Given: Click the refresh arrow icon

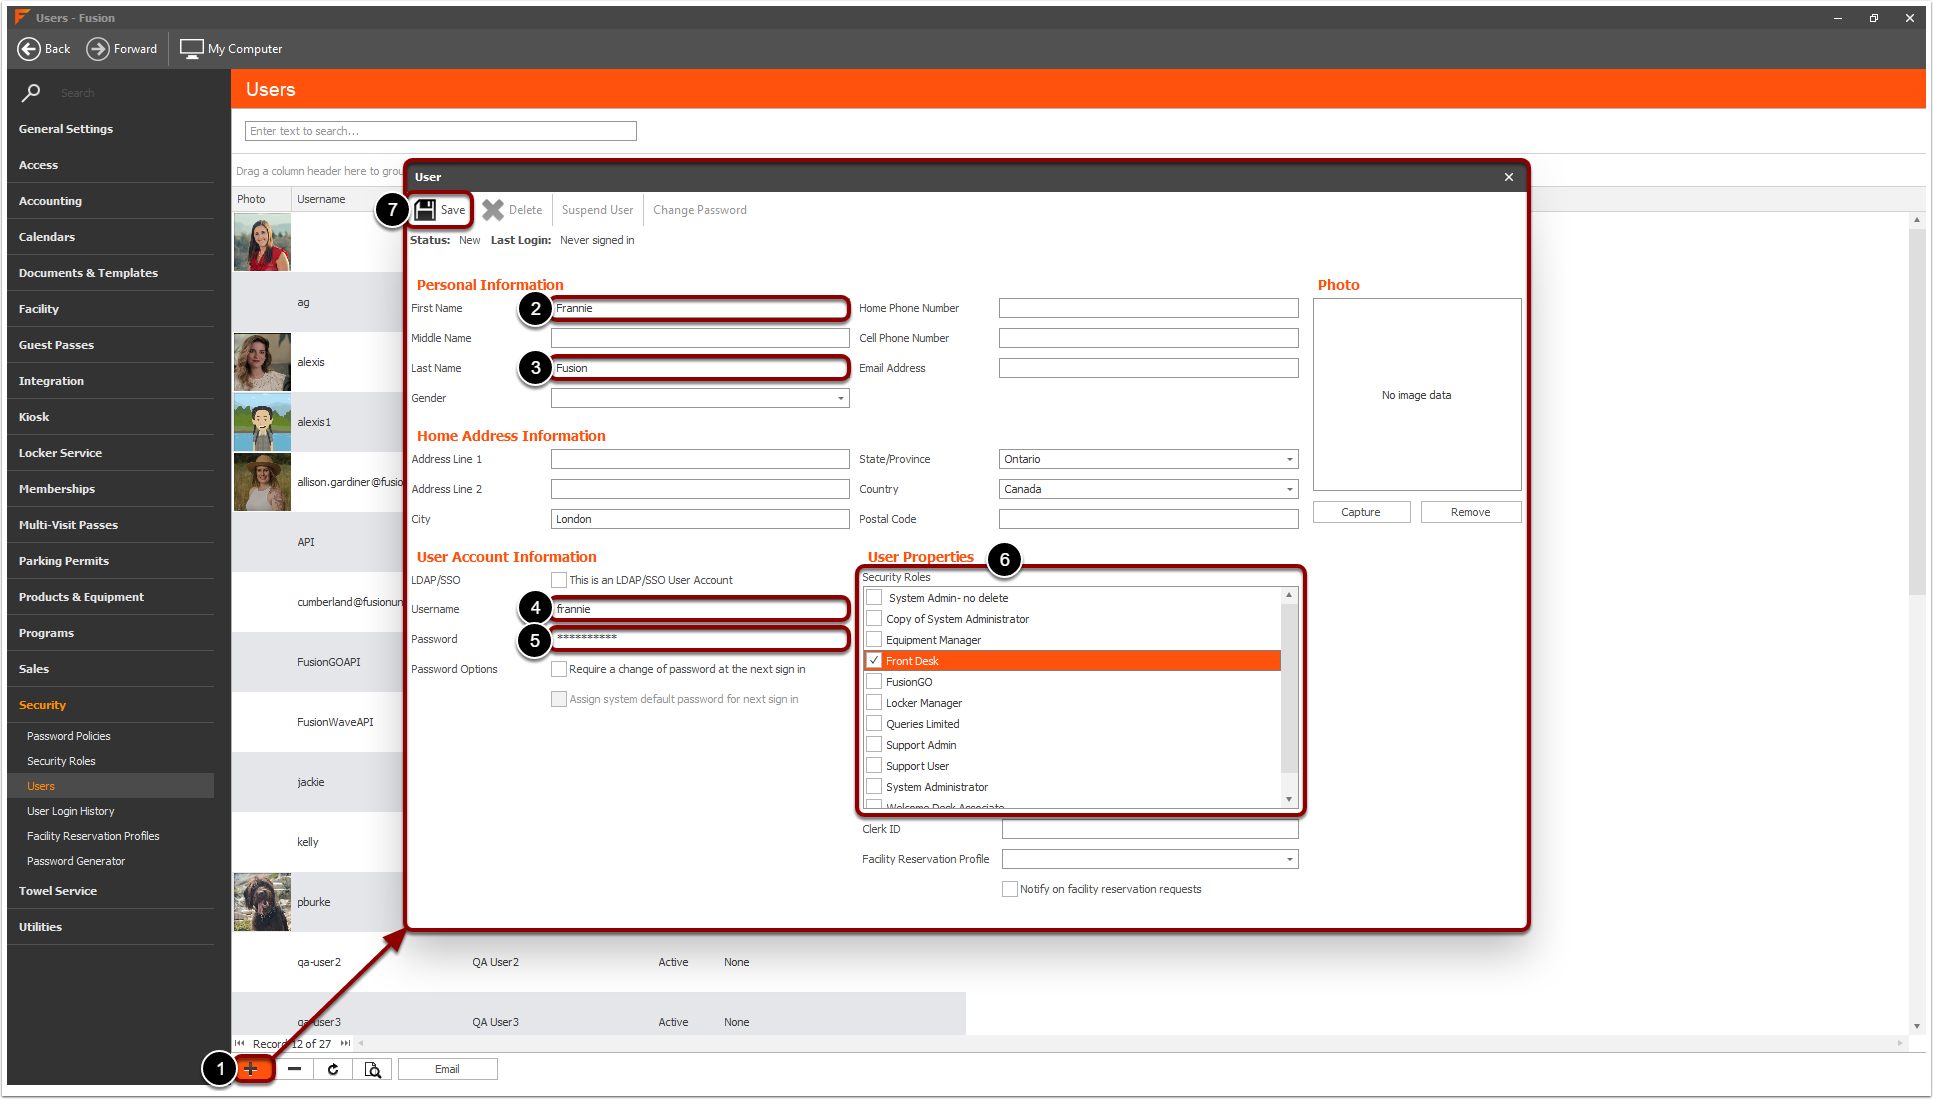Looking at the screenshot, I should [333, 1069].
